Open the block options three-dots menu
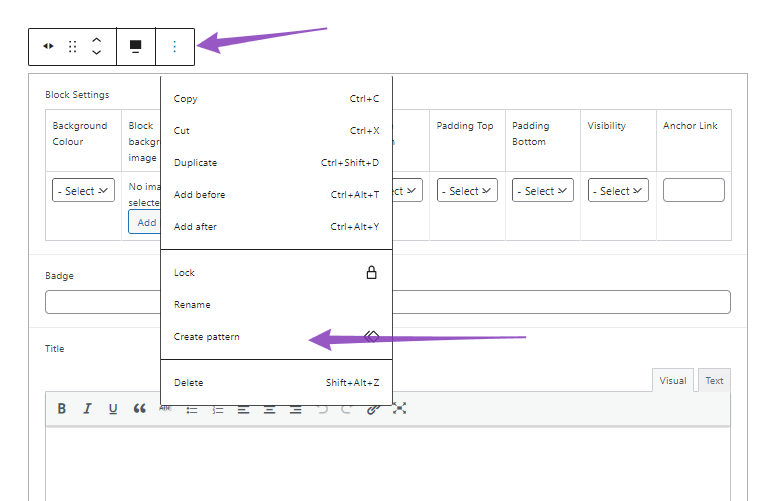The height and width of the screenshot is (501, 768). [175, 47]
